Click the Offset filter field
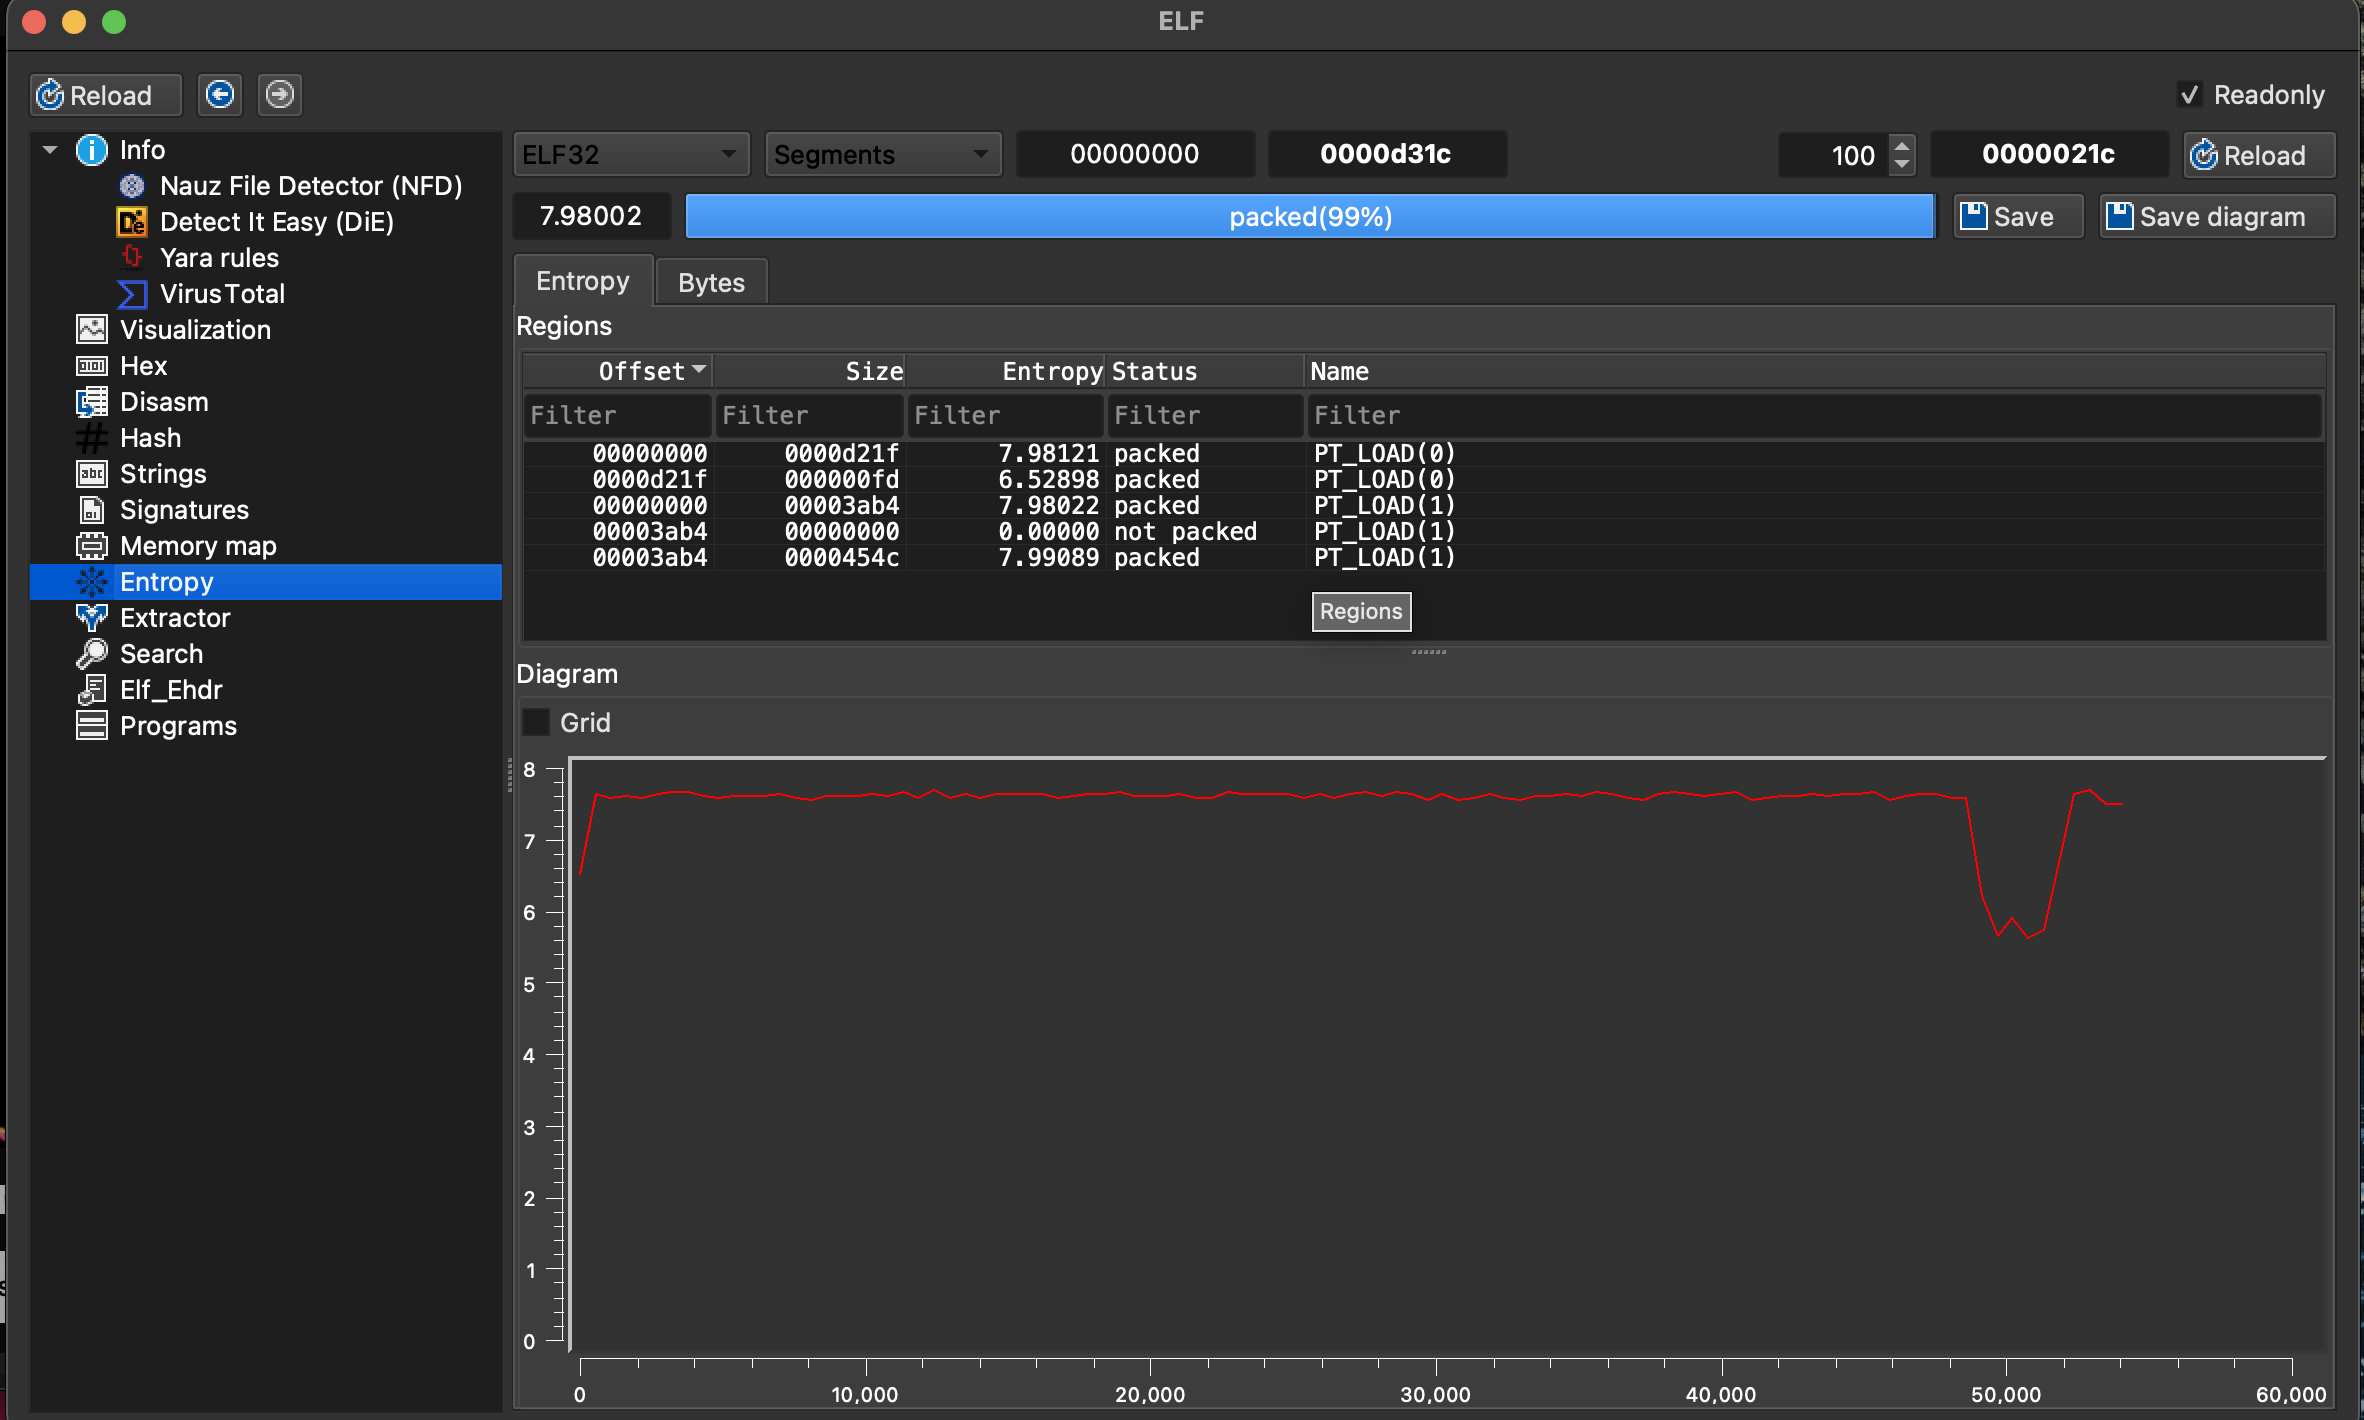The height and width of the screenshot is (1420, 2364). (x=617, y=415)
